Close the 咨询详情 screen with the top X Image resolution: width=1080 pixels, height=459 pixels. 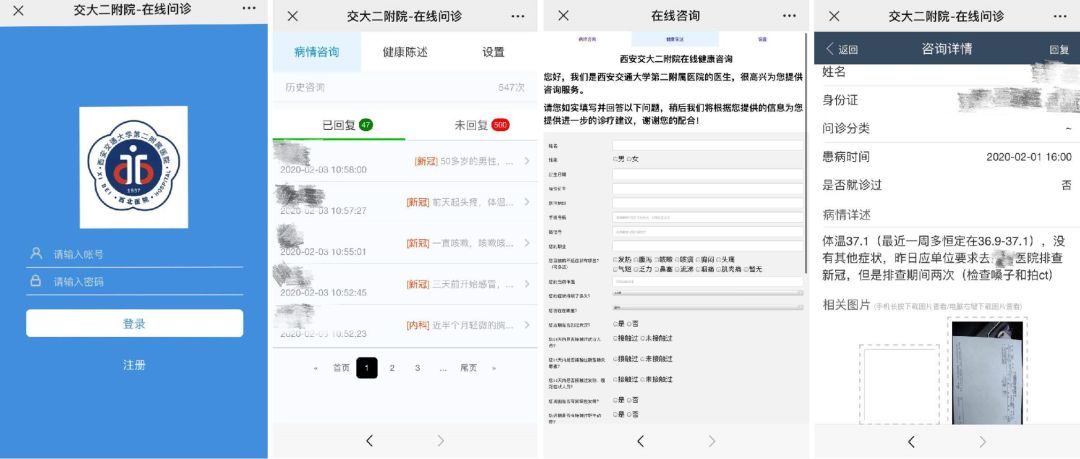tap(834, 16)
